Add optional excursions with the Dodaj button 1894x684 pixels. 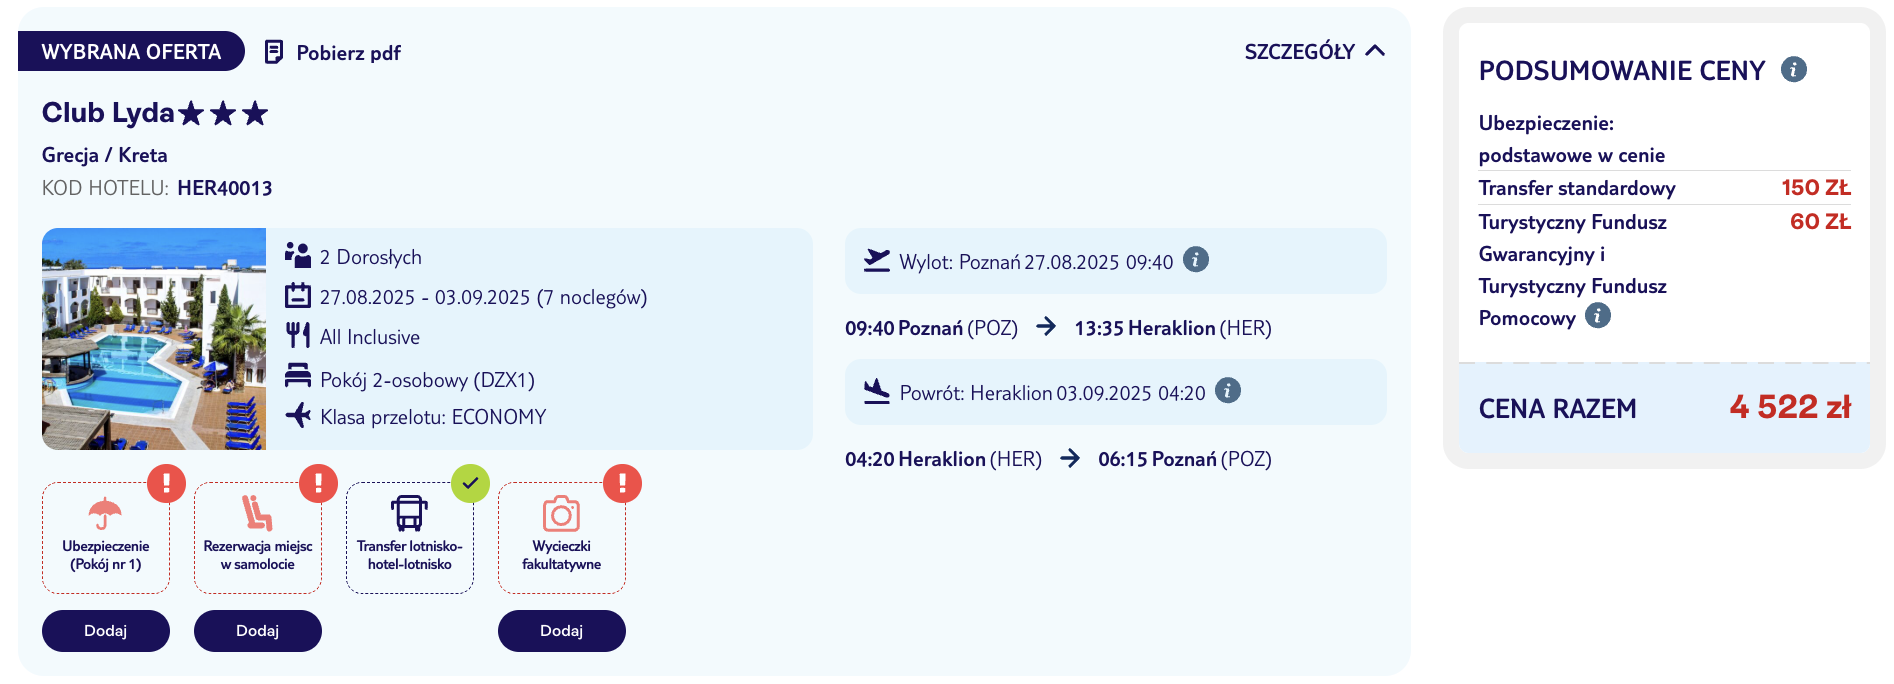[x=562, y=631]
